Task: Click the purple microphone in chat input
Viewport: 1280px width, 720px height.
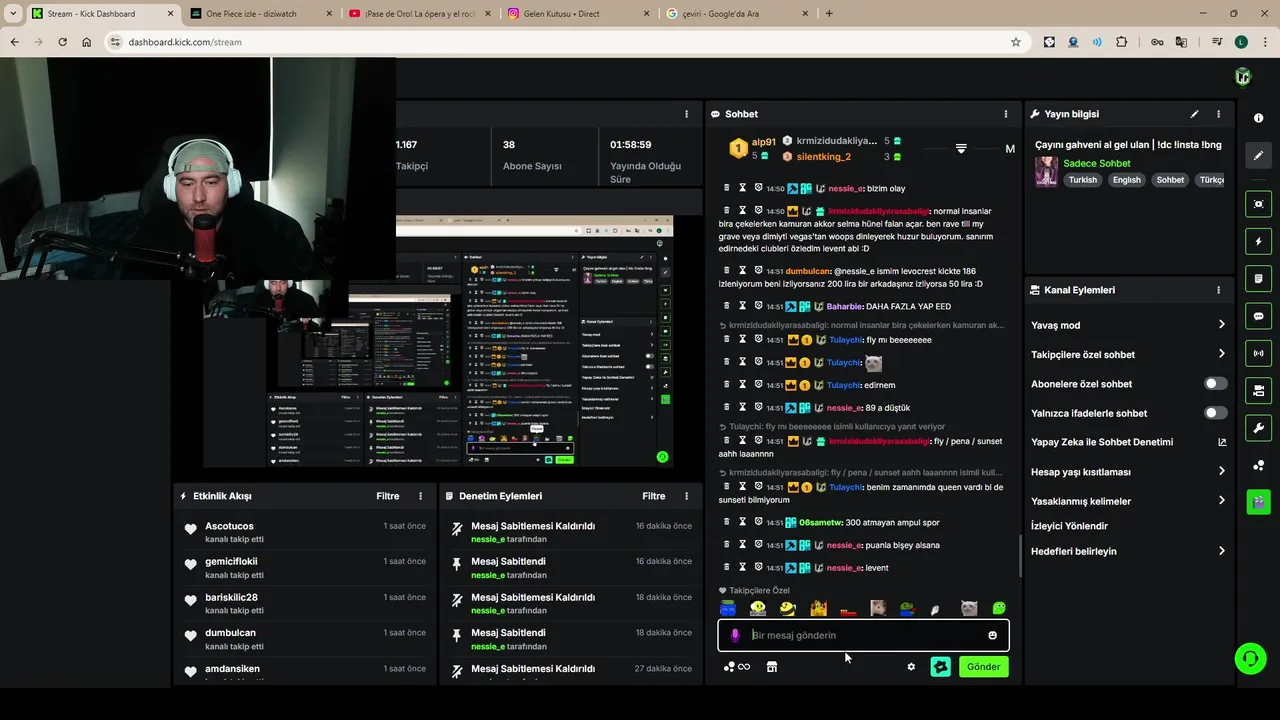Action: pyautogui.click(x=735, y=635)
